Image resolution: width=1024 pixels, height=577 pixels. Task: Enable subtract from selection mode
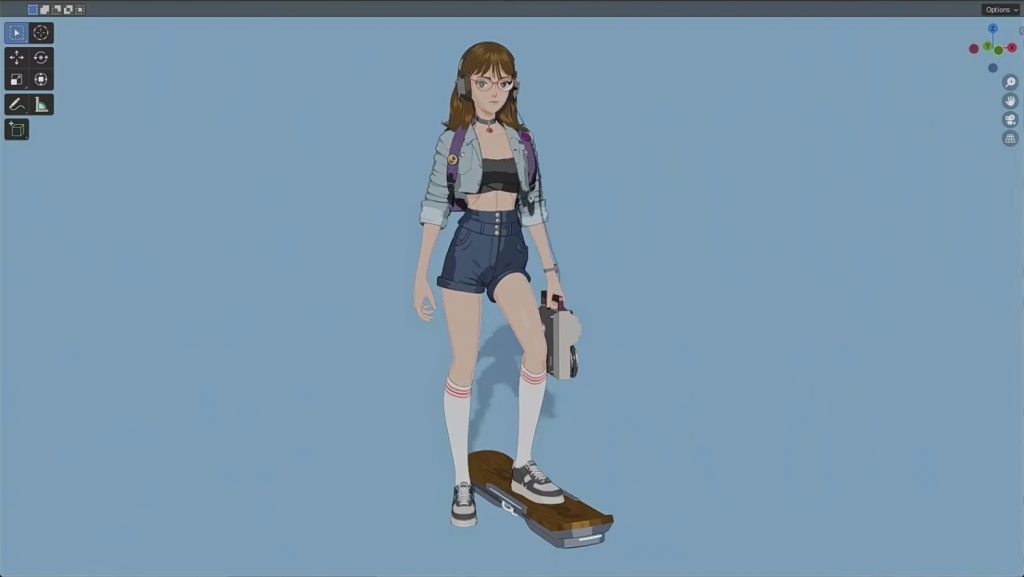point(56,10)
